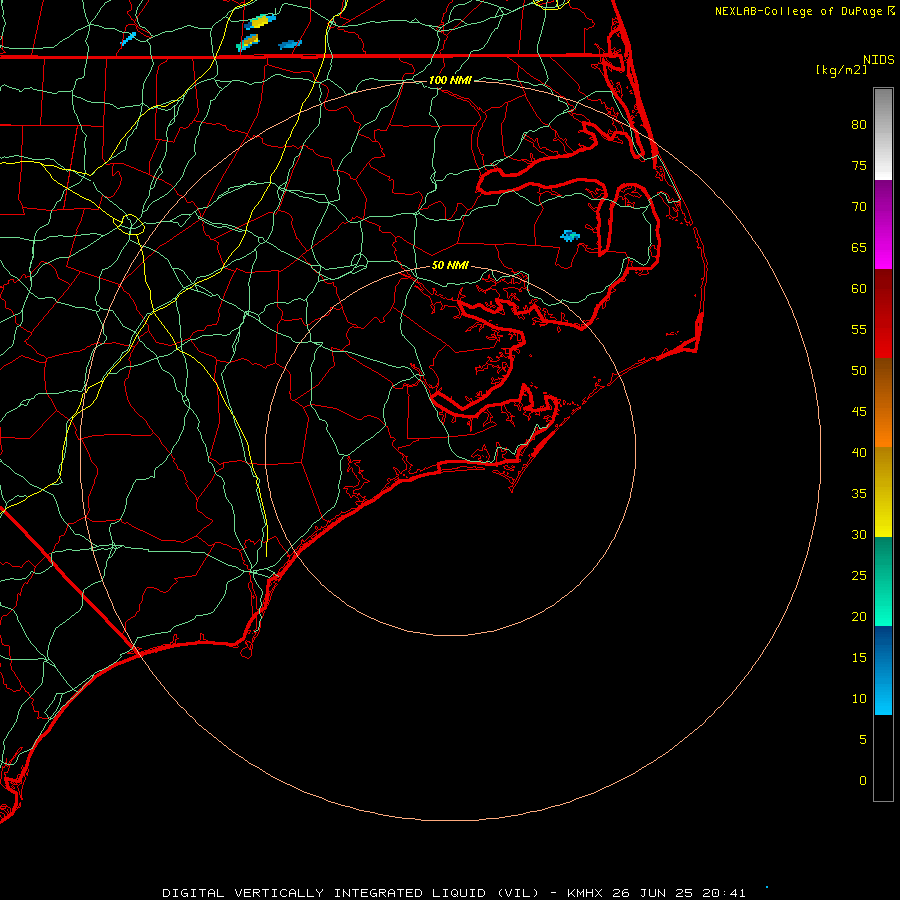Screen dimensions: 900x900
Task: Select the 50 value on the VIL scale
Action: coord(859,371)
